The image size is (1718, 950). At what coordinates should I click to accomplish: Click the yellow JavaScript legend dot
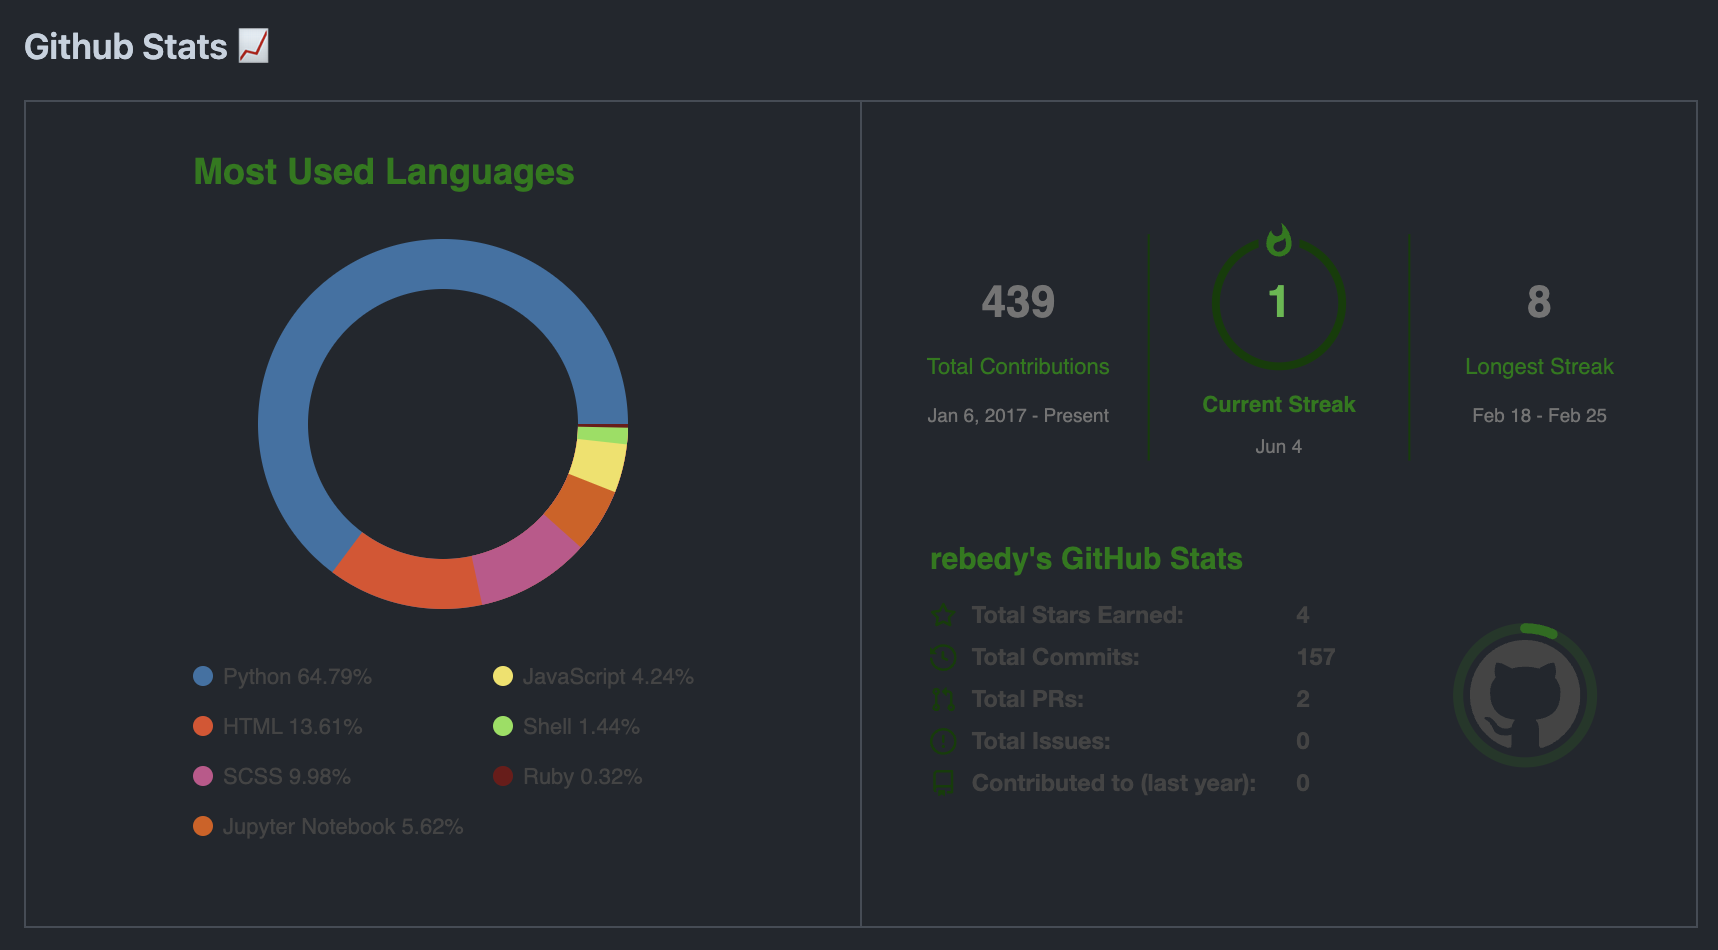coord(503,676)
